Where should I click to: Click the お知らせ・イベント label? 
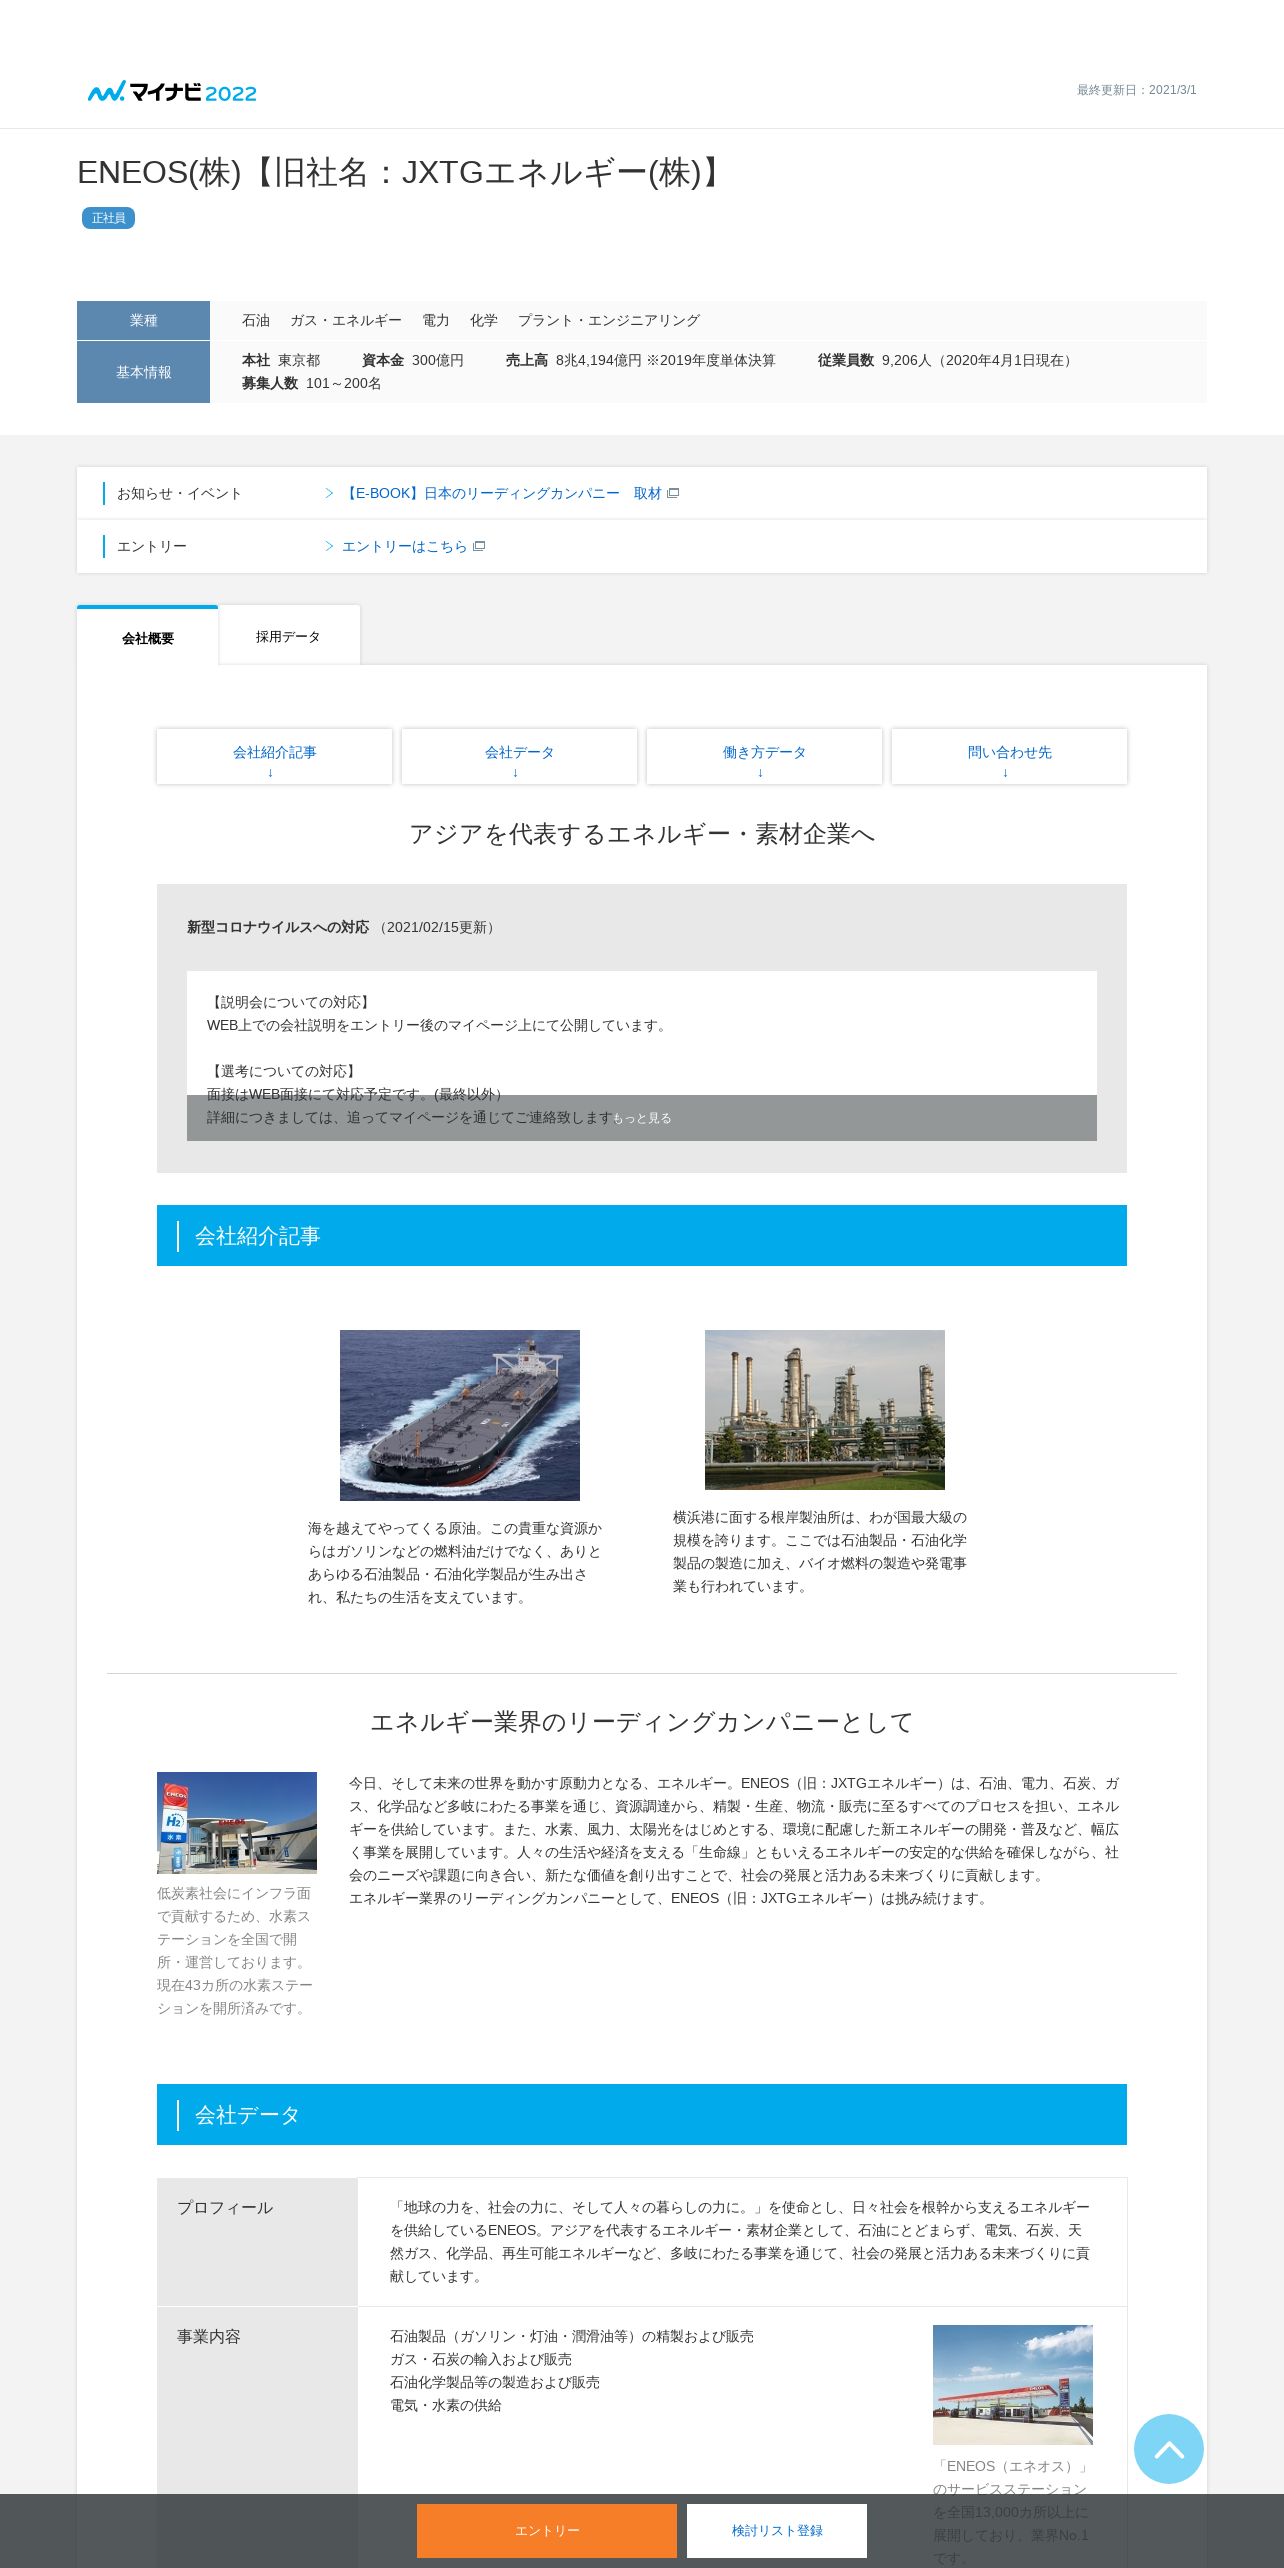[179, 493]
